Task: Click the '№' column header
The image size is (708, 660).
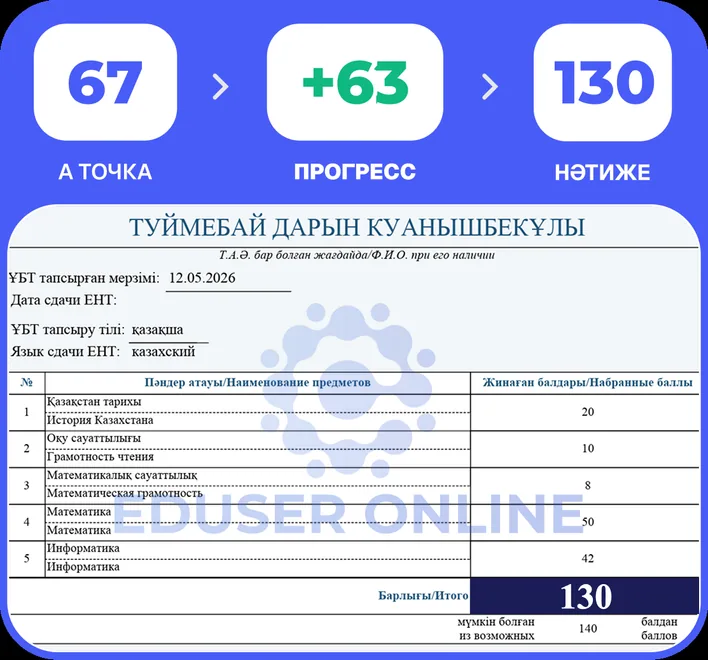Action: point(27,383)
